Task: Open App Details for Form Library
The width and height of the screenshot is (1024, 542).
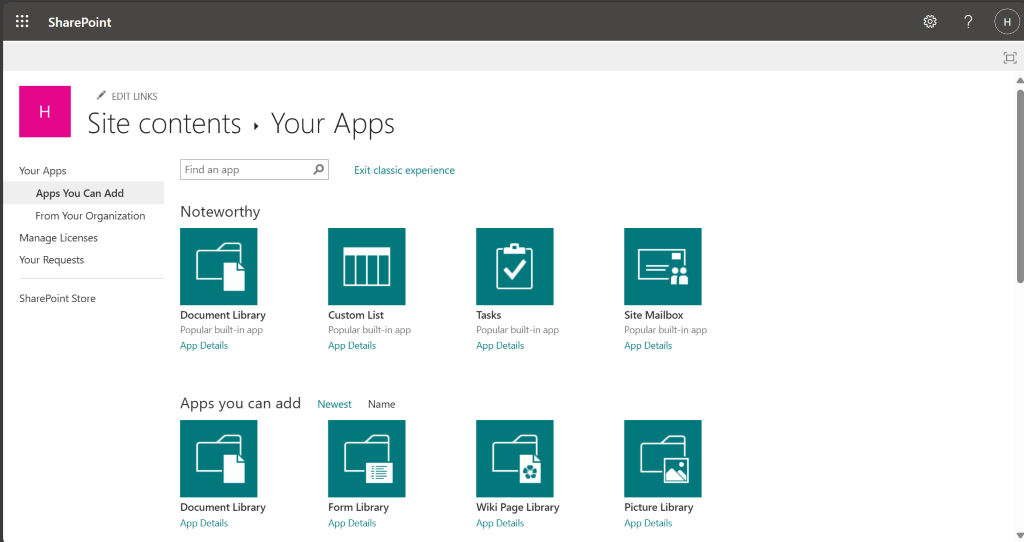Action: 352,523
